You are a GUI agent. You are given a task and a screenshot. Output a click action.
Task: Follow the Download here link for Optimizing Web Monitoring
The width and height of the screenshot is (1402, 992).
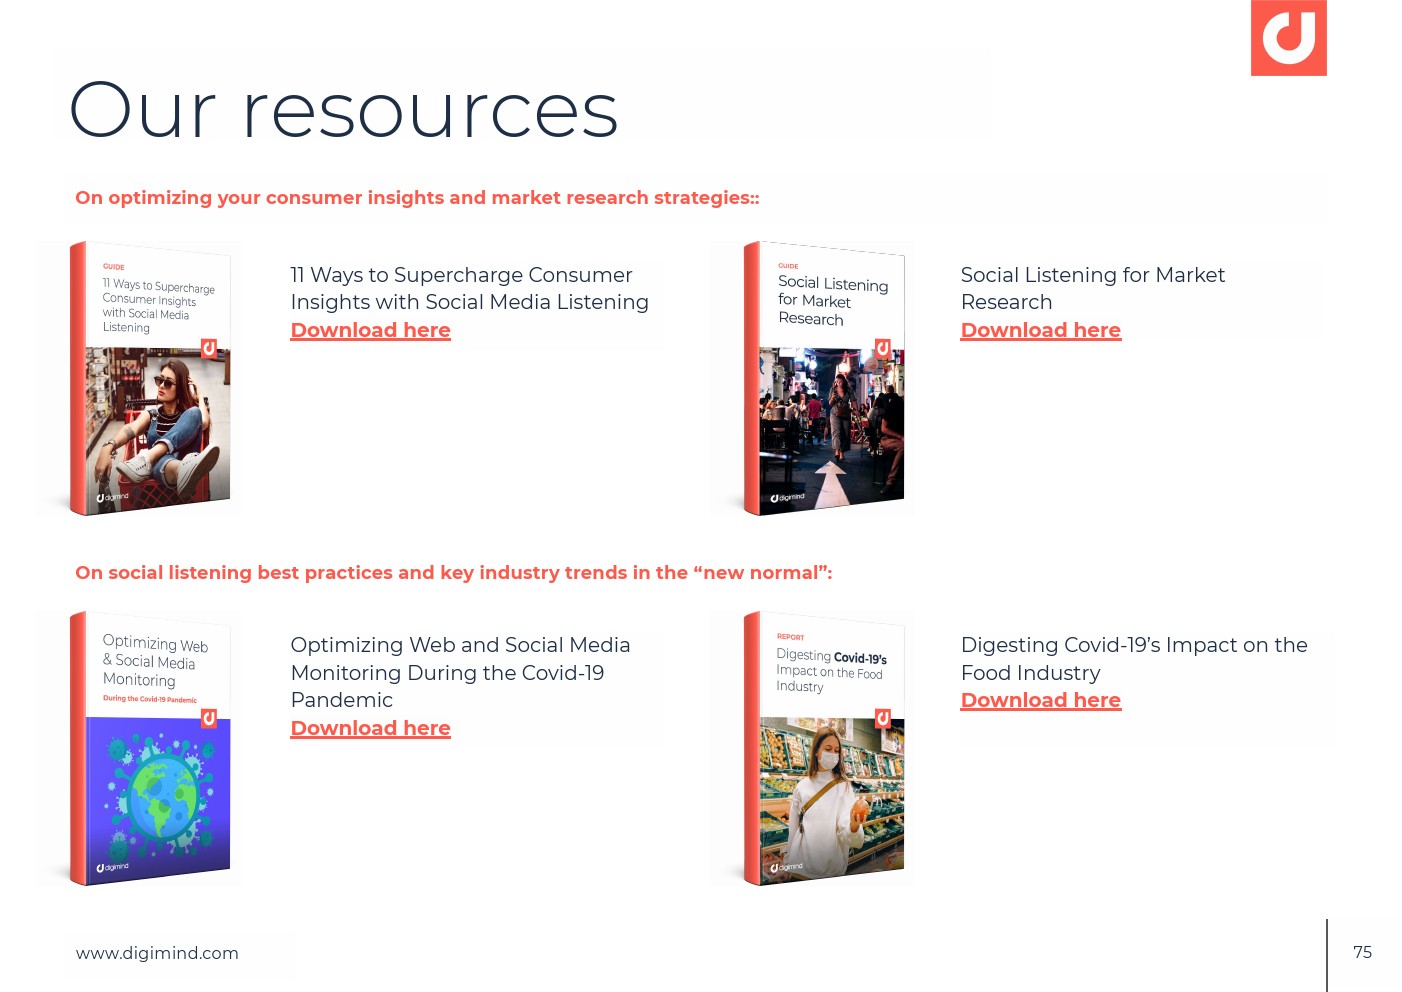click(x=370, y=728)
